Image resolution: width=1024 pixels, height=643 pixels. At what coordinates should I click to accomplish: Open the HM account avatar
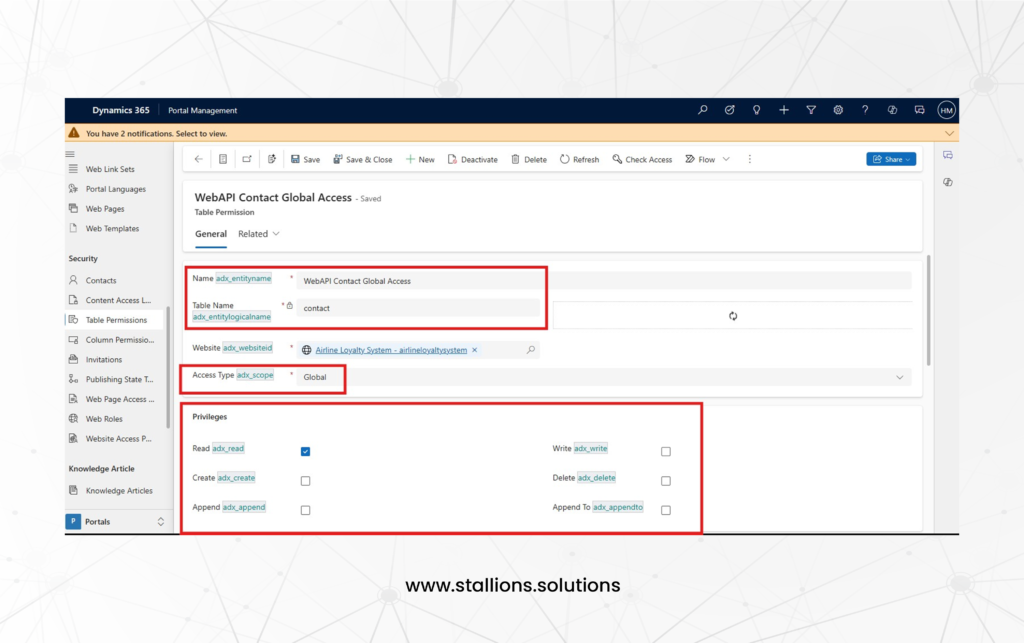[x=946, y=110]
